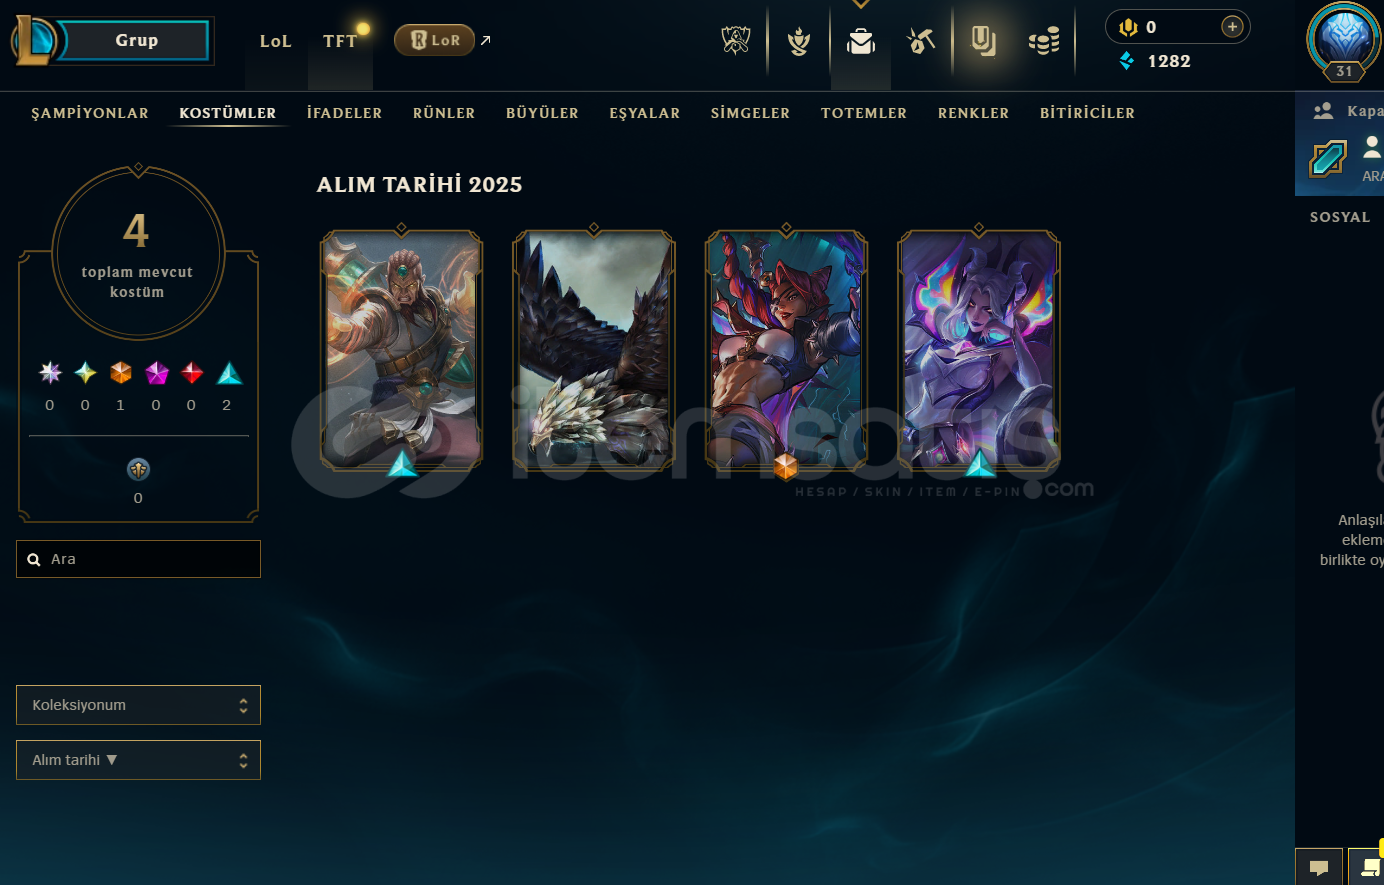This screenshot has height=885, width=1384.
Task: Filter by the orange Mythic gem icon
Action: click(121, 373)
